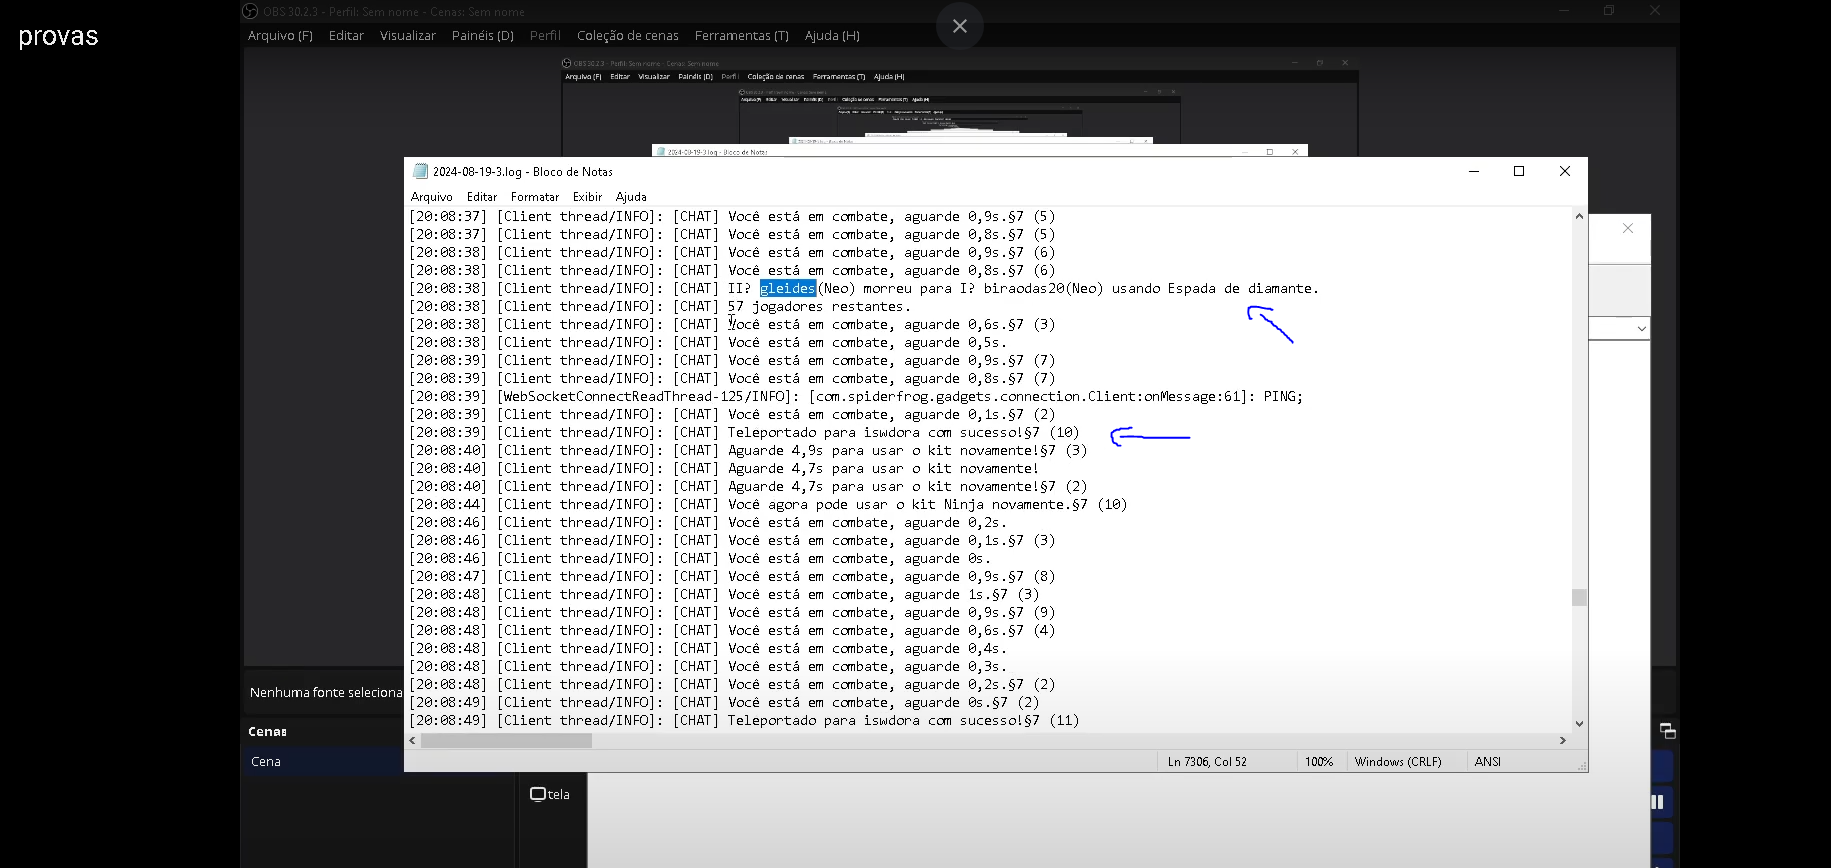Click Notepad vertical scrollbar down arrow
The width and height of the screenshot is (1831, 868).
tap(1579, 724)
